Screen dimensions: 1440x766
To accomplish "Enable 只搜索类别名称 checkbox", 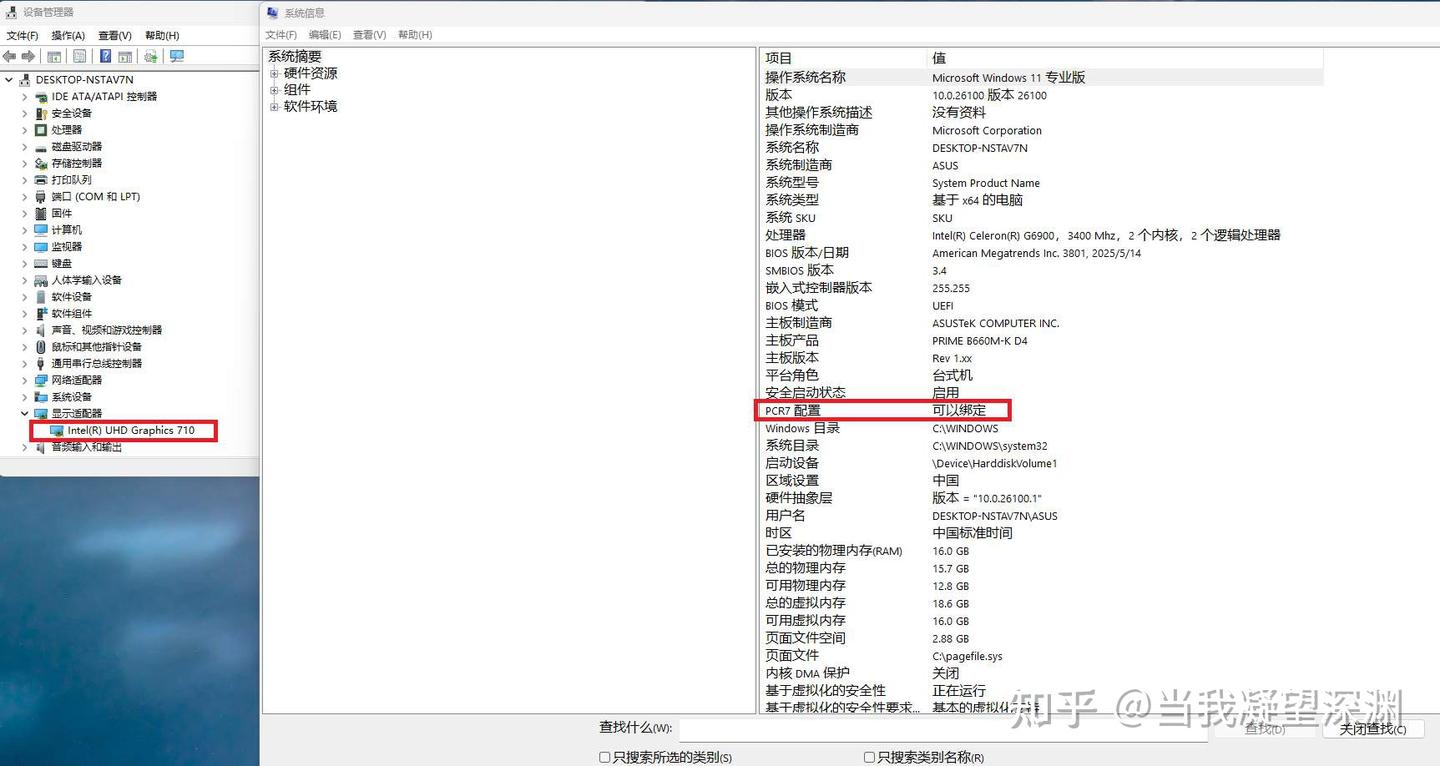I will coord(868,757).
